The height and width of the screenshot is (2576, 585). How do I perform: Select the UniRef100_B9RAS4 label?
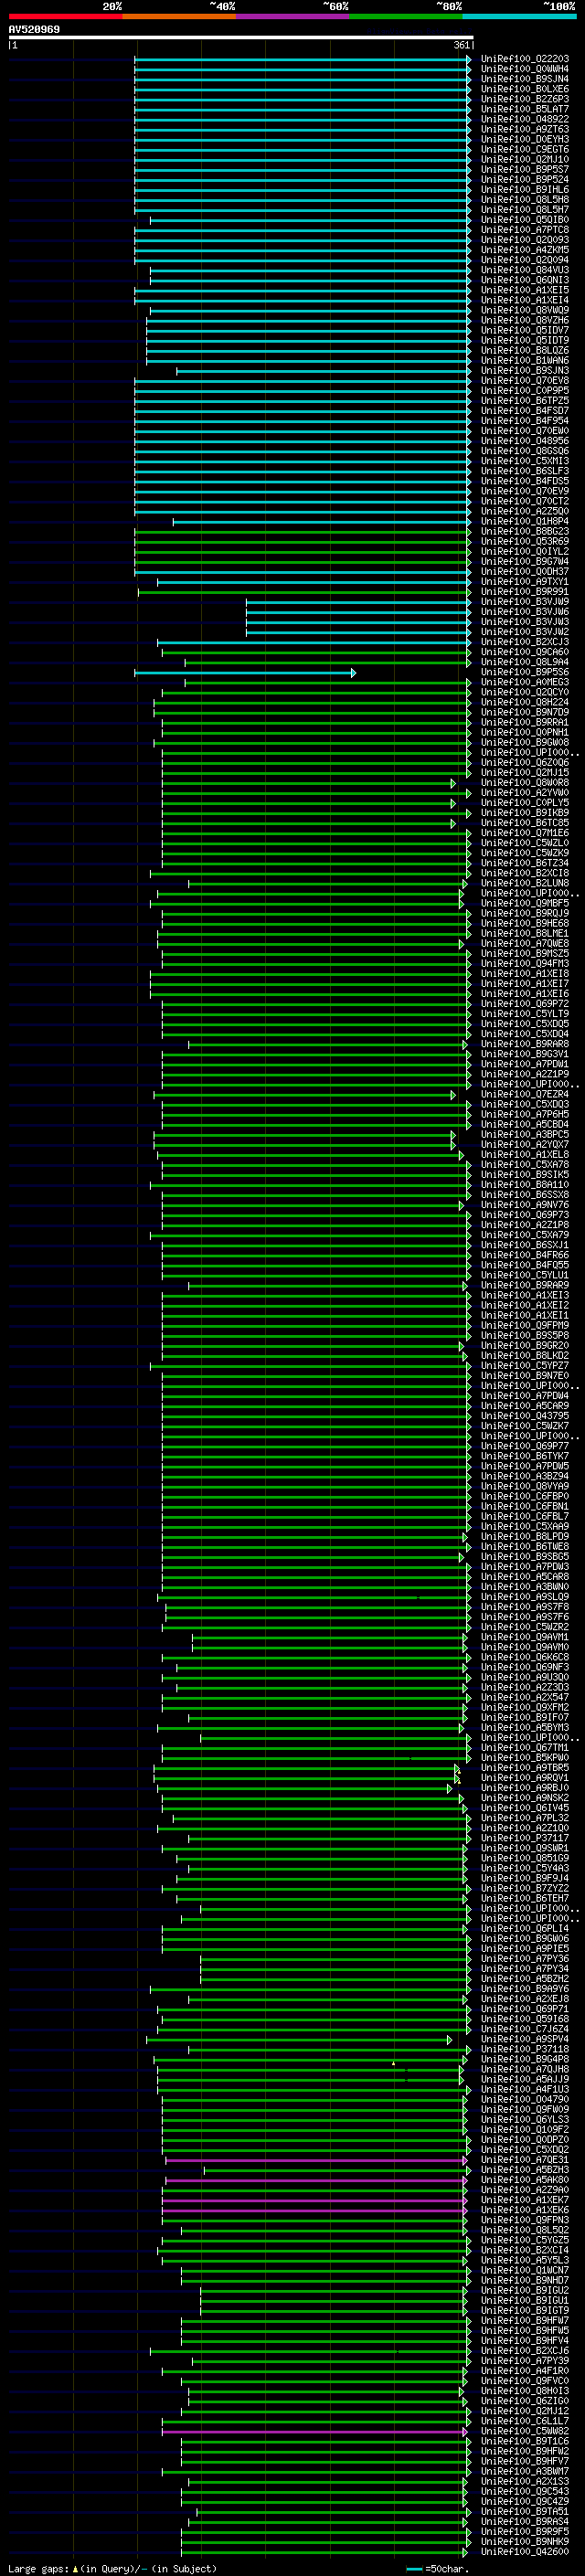525,2521
